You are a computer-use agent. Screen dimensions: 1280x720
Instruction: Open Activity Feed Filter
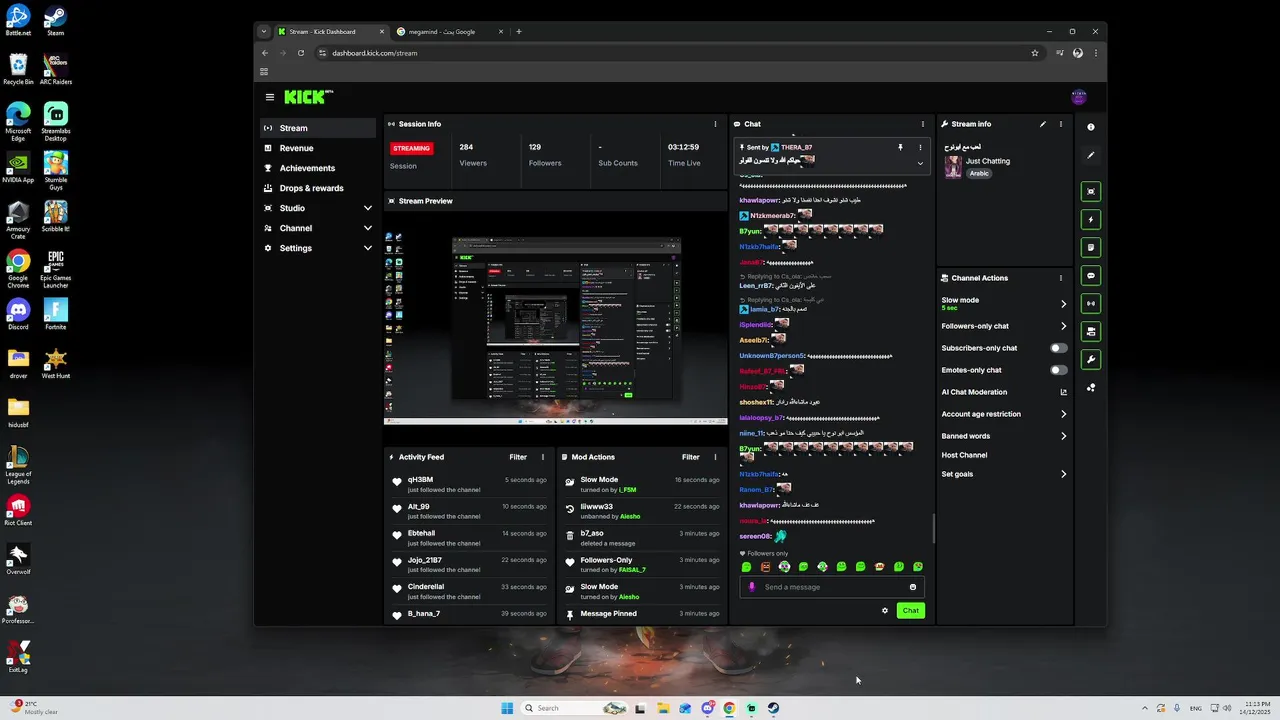coord(518,457)
